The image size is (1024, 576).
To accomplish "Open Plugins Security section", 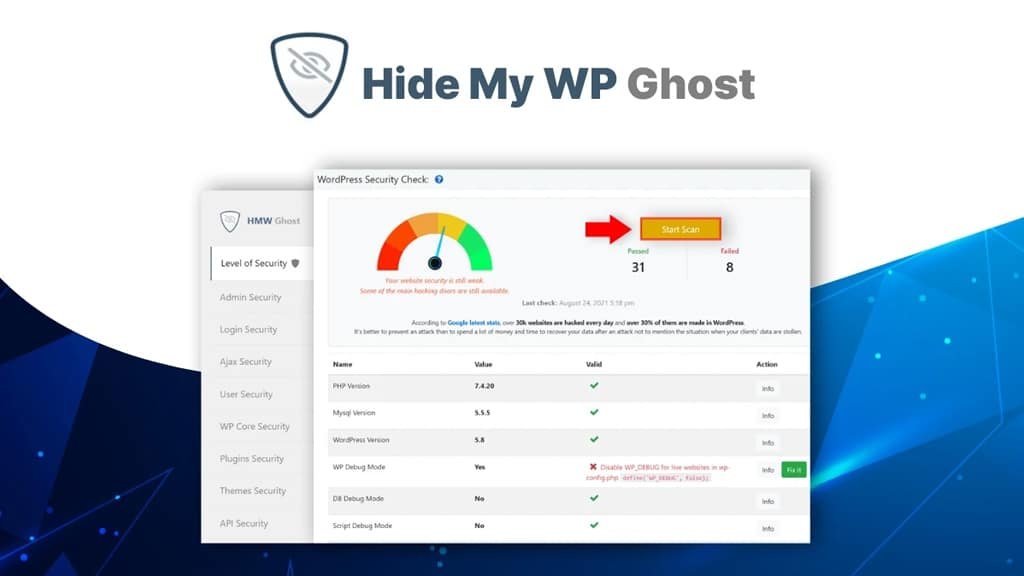I will [x=251, y=458].
